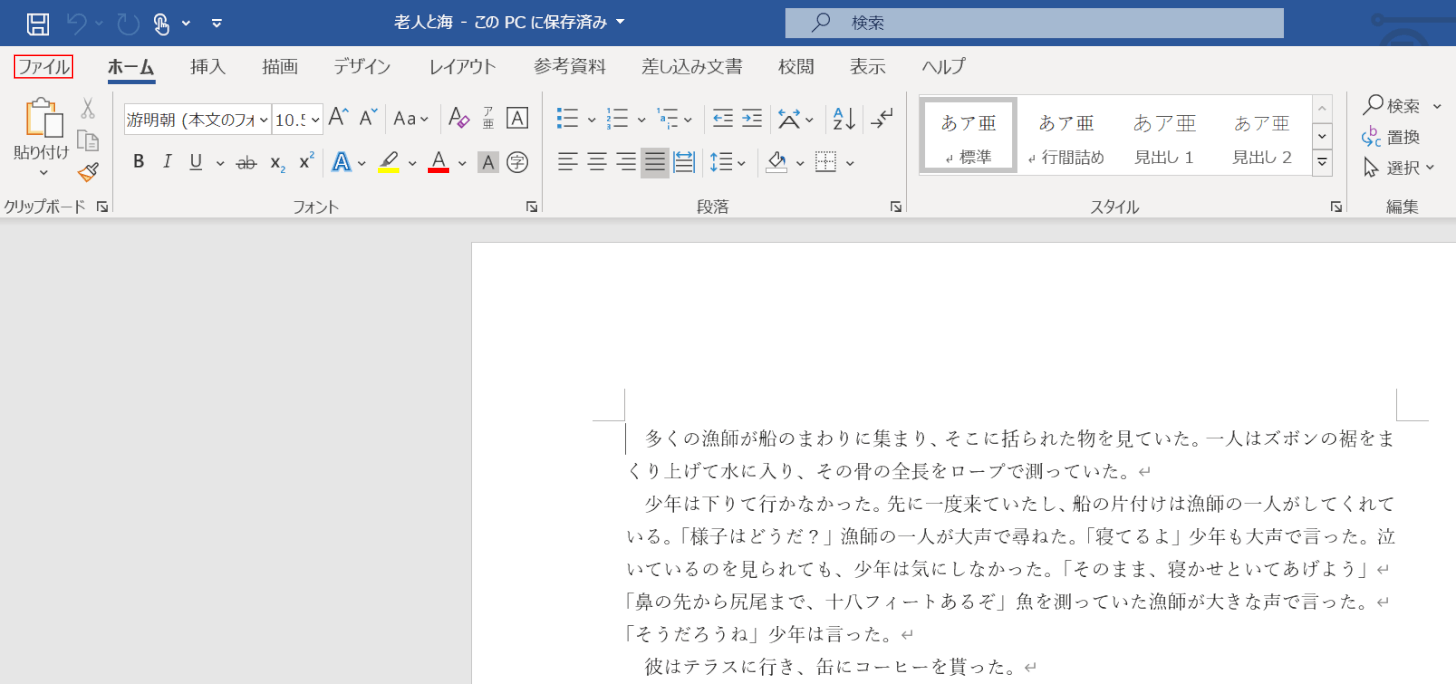Viewport: 1456px width, 684px height.
Task: Expand the Styles gallery
Action: (x=1322, y=161)
